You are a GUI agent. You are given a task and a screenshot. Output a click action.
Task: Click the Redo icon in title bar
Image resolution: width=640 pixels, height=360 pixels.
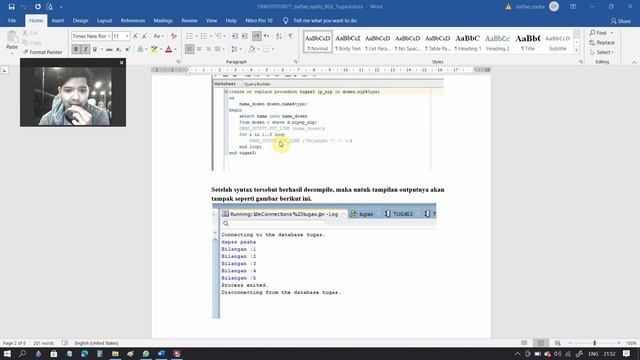pos(38,7)
